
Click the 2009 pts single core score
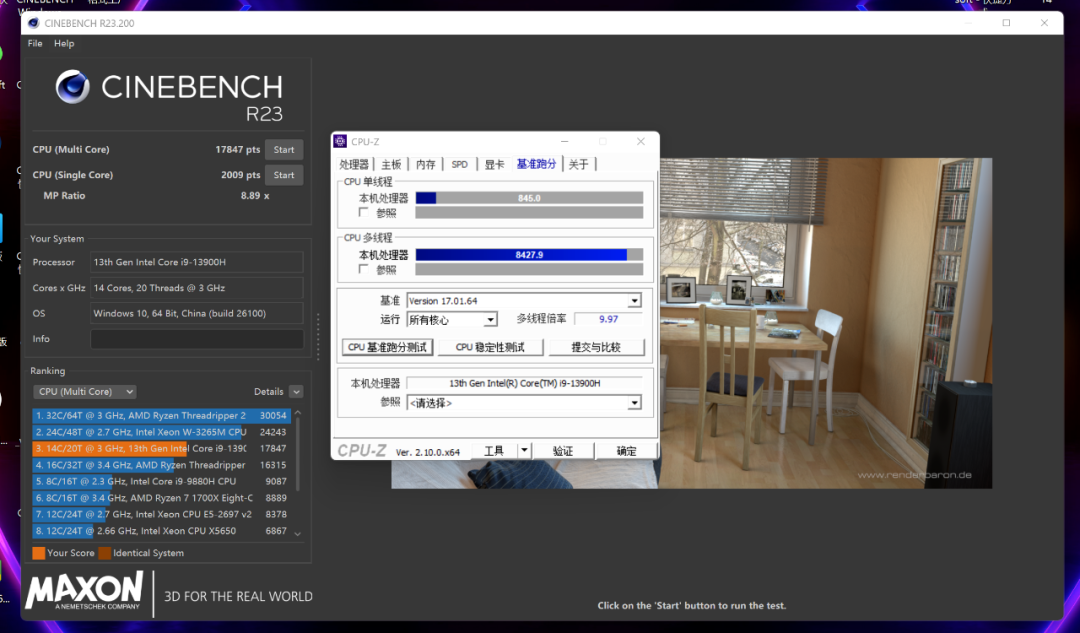(240, 175)
